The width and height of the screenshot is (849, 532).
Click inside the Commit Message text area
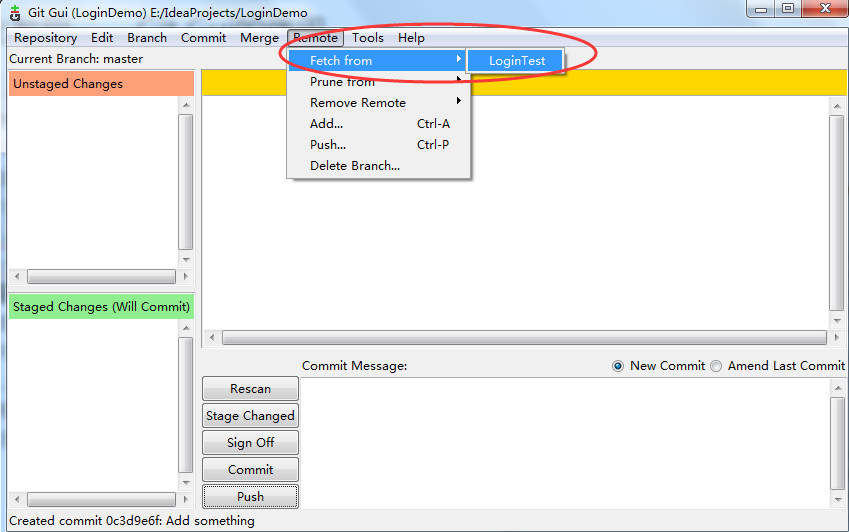(565, 440)
